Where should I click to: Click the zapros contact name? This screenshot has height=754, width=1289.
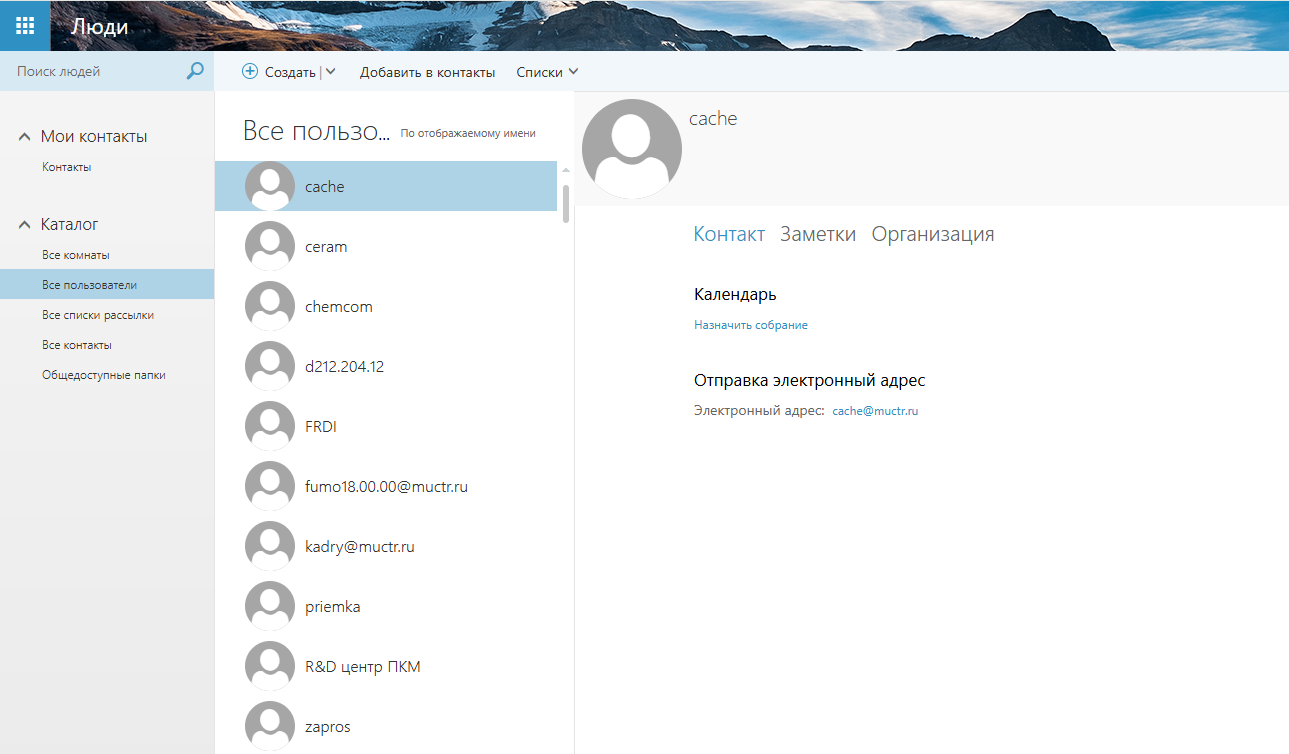pos(328,727)
